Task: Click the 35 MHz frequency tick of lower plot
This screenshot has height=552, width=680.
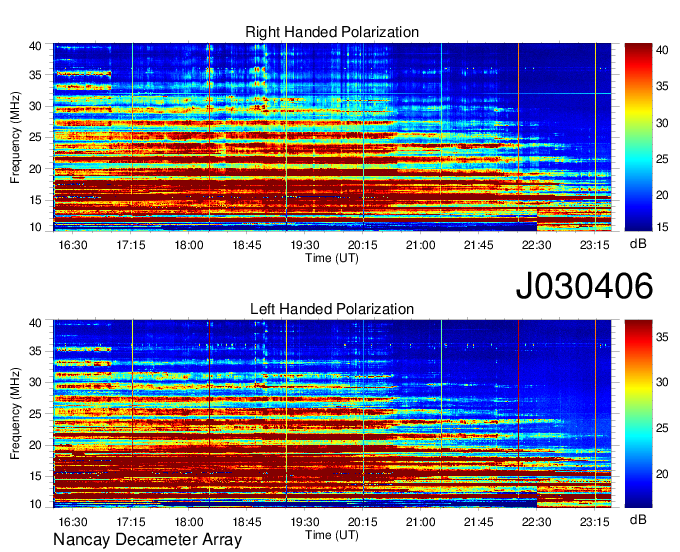Action: click(x=35, y=351)
